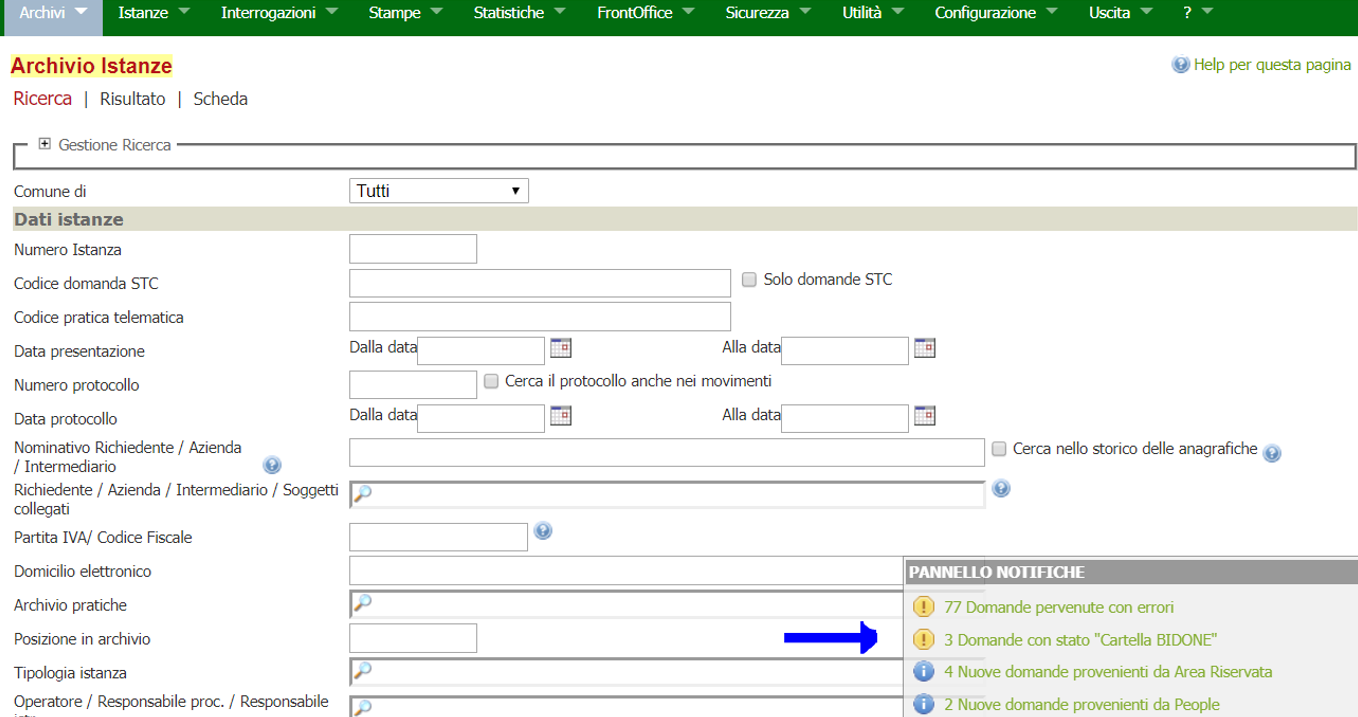Open calendar for Data protocollo start date

(x=560, y=416)
